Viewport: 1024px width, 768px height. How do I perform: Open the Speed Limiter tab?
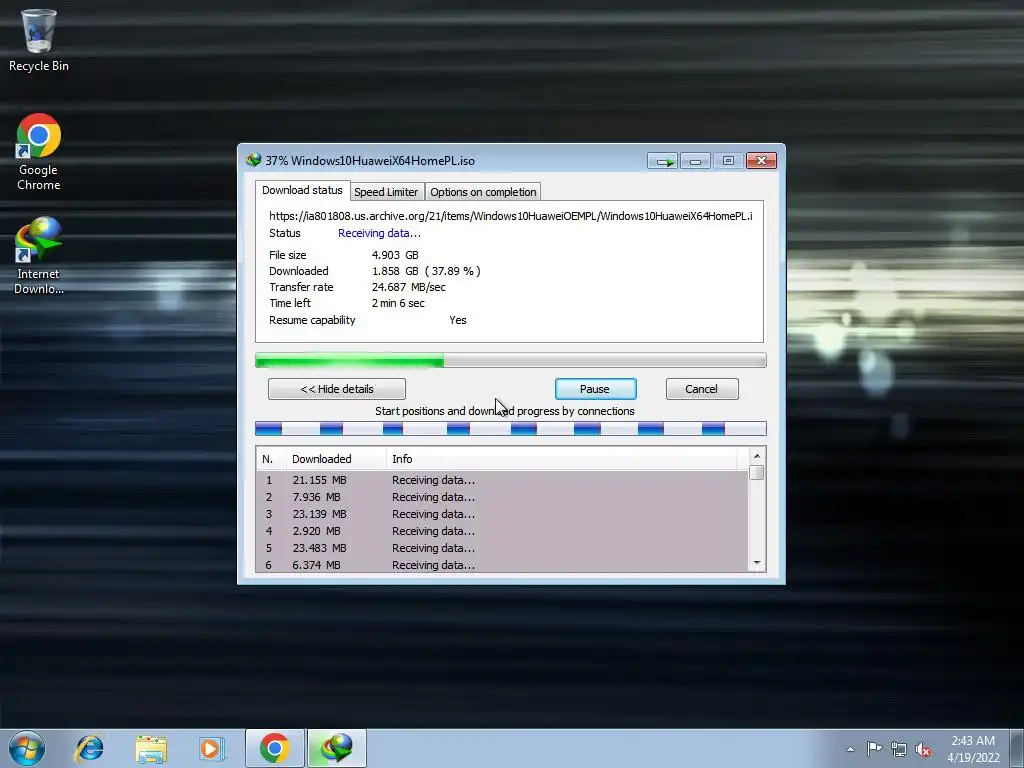point(386,192)
